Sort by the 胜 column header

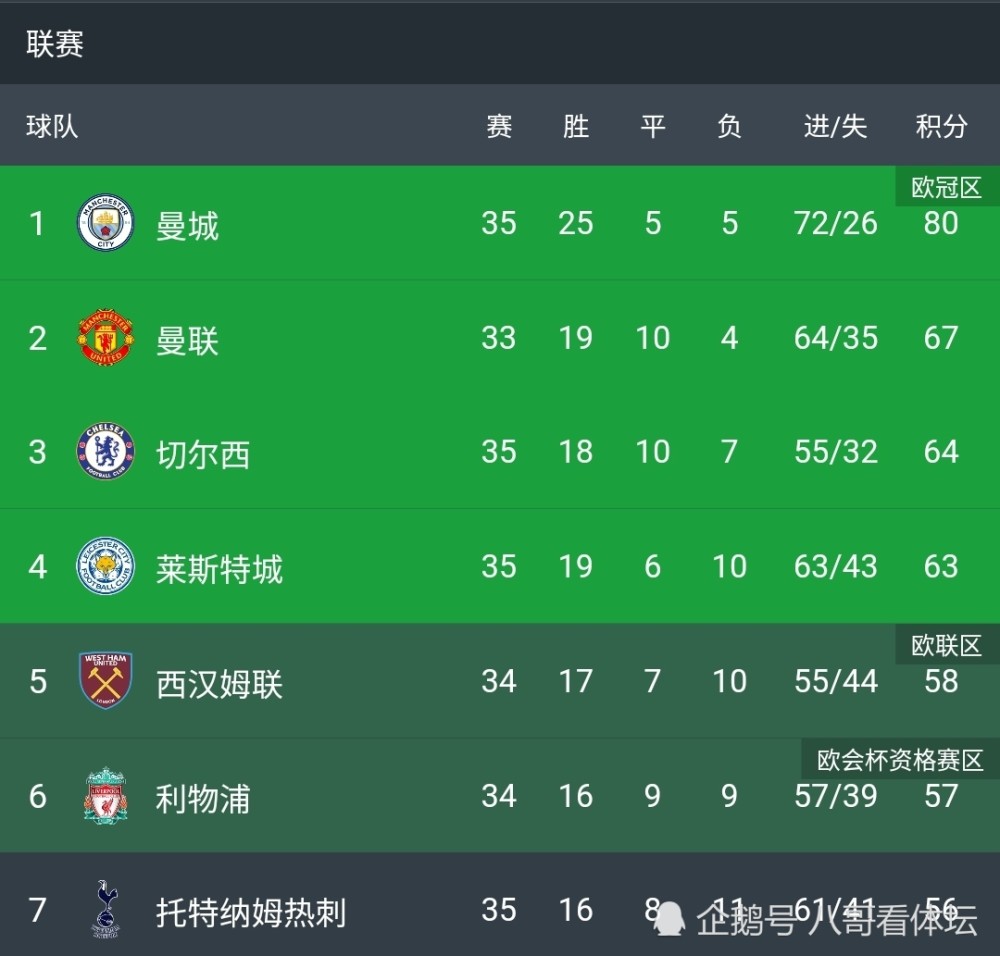tap(576, 126)
